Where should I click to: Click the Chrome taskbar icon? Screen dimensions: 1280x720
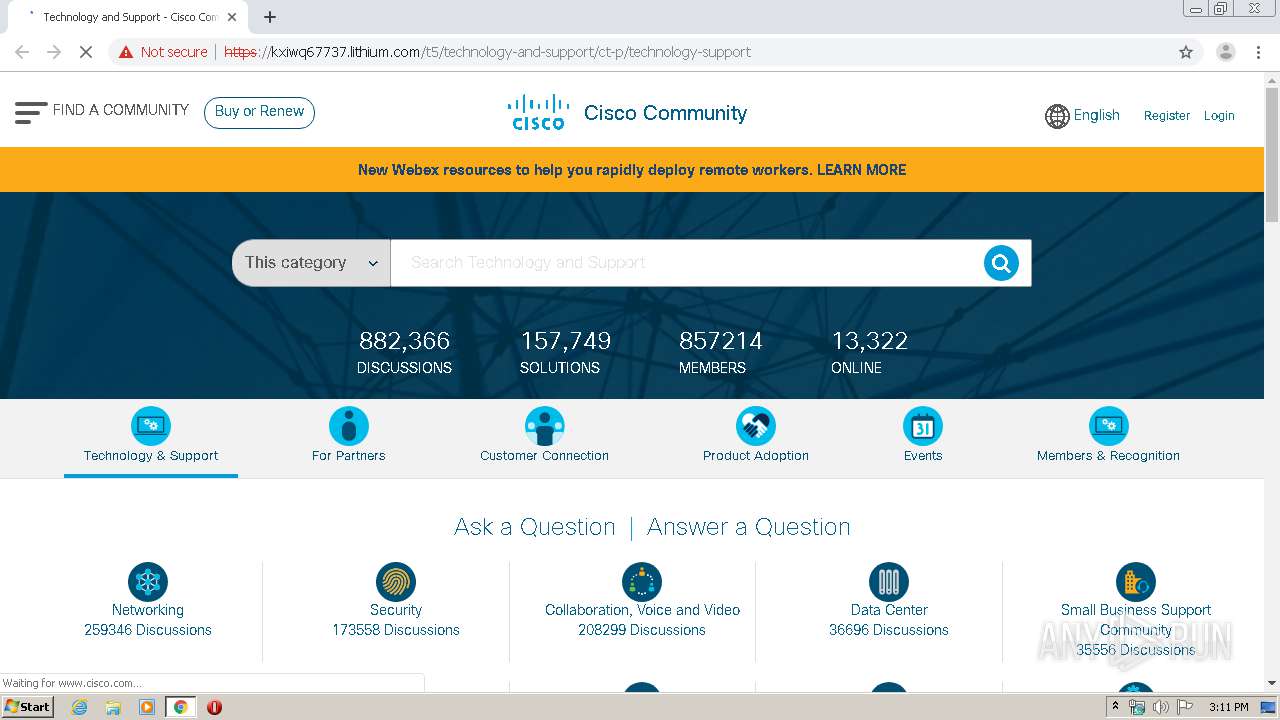pos(180,707)
